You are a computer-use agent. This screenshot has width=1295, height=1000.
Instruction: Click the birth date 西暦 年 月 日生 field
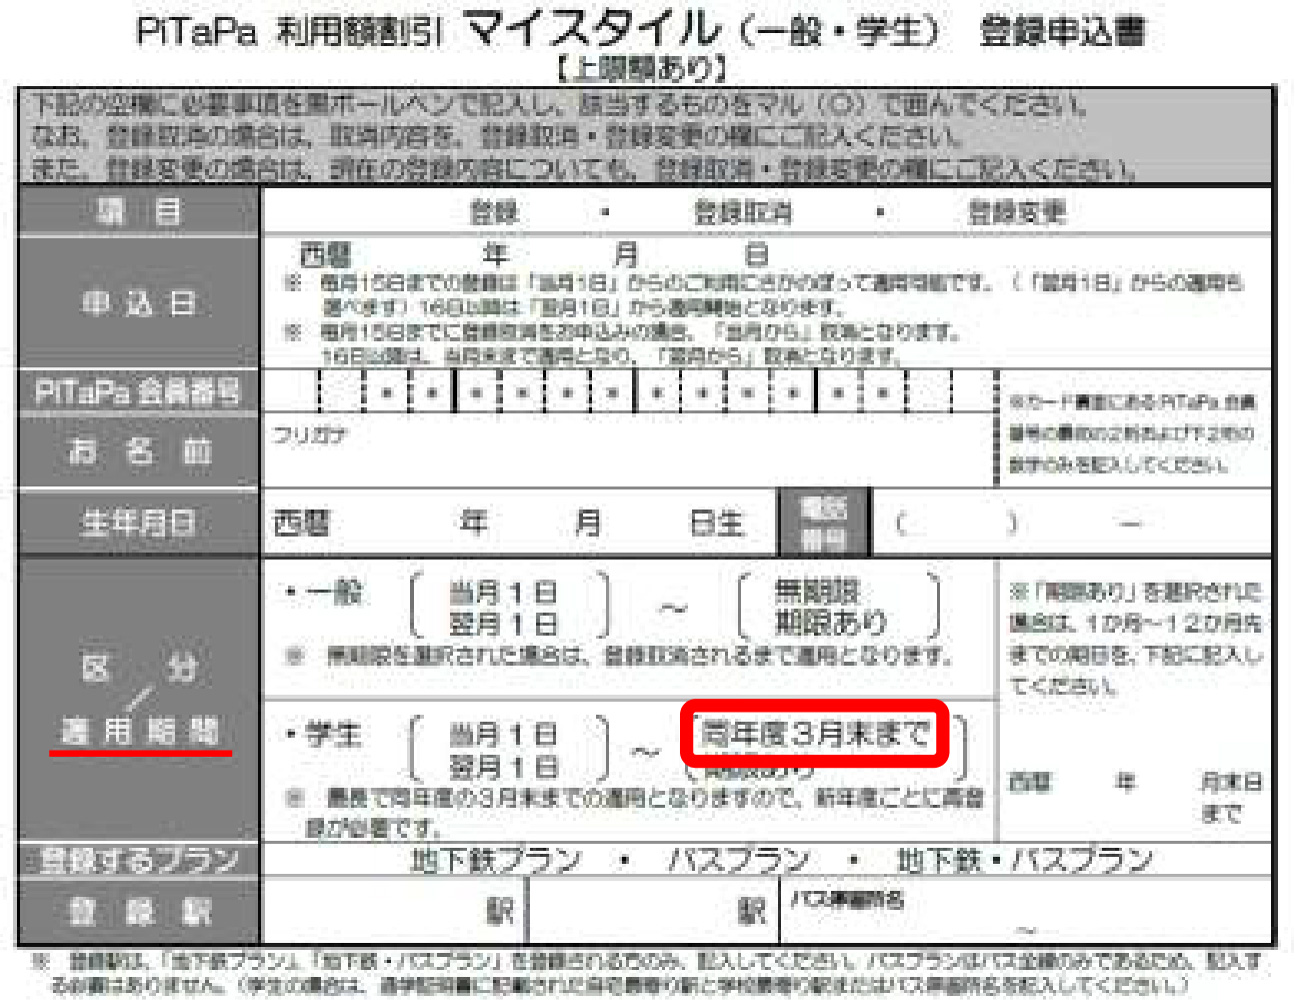519,523
